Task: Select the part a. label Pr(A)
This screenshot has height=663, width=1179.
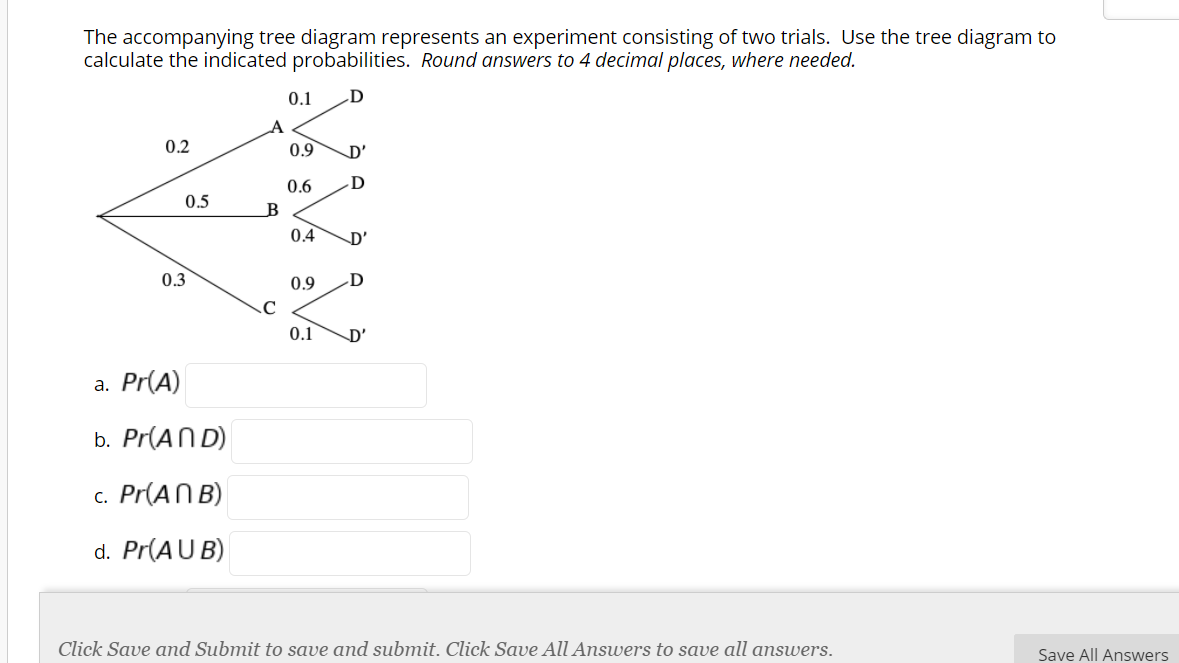Action: pyautogui.click(x=149, y=383)
